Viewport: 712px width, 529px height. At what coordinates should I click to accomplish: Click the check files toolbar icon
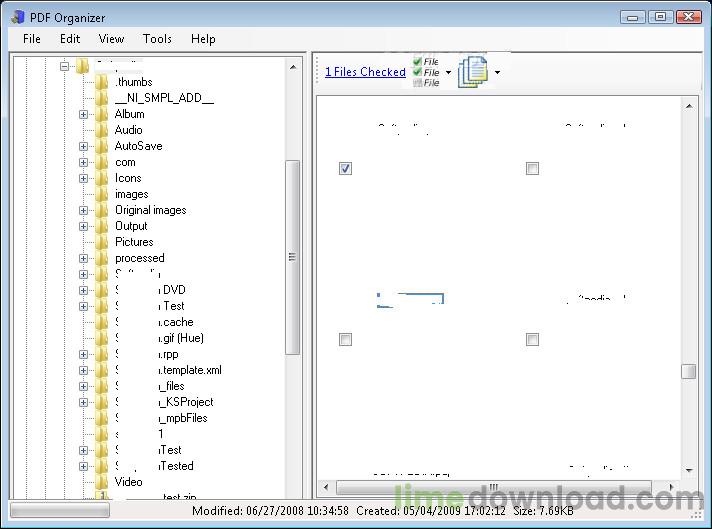pyautogui.click(x=426, y=72)
